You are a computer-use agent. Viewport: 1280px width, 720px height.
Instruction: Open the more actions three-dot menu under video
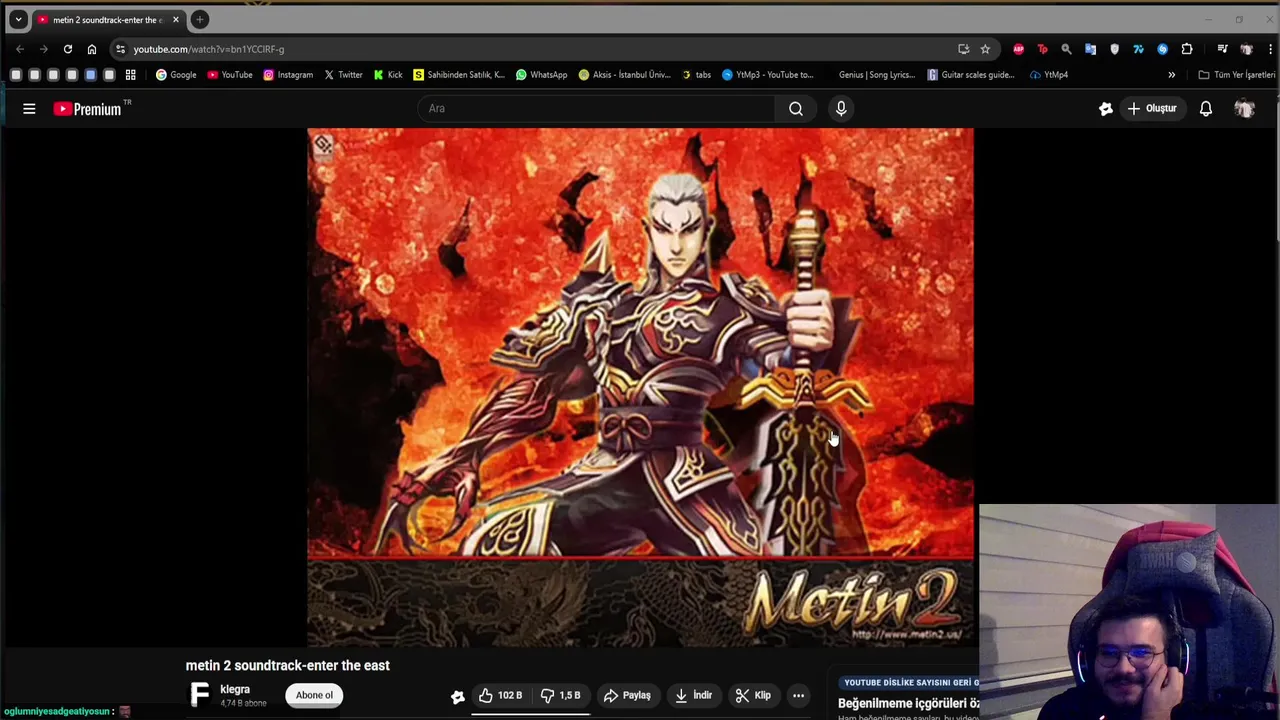click(x=798, y=695)
